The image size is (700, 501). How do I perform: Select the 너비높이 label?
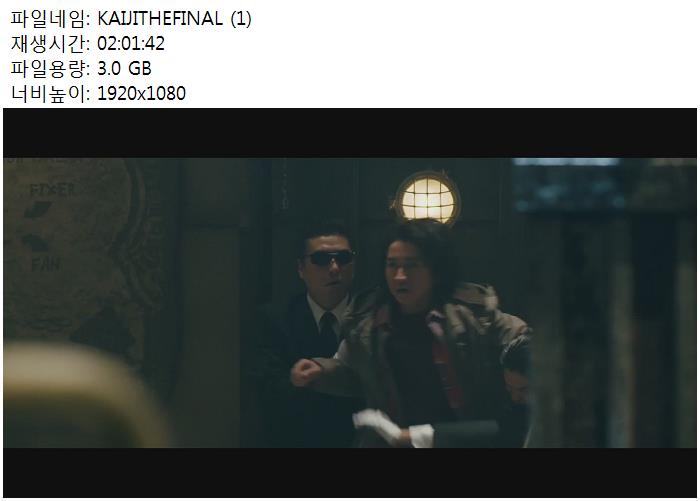(50, 94)
